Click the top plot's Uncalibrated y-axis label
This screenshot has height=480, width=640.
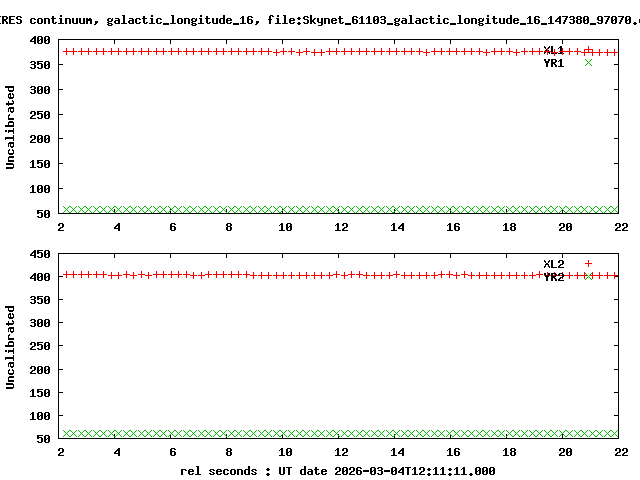tap(11, 127)
